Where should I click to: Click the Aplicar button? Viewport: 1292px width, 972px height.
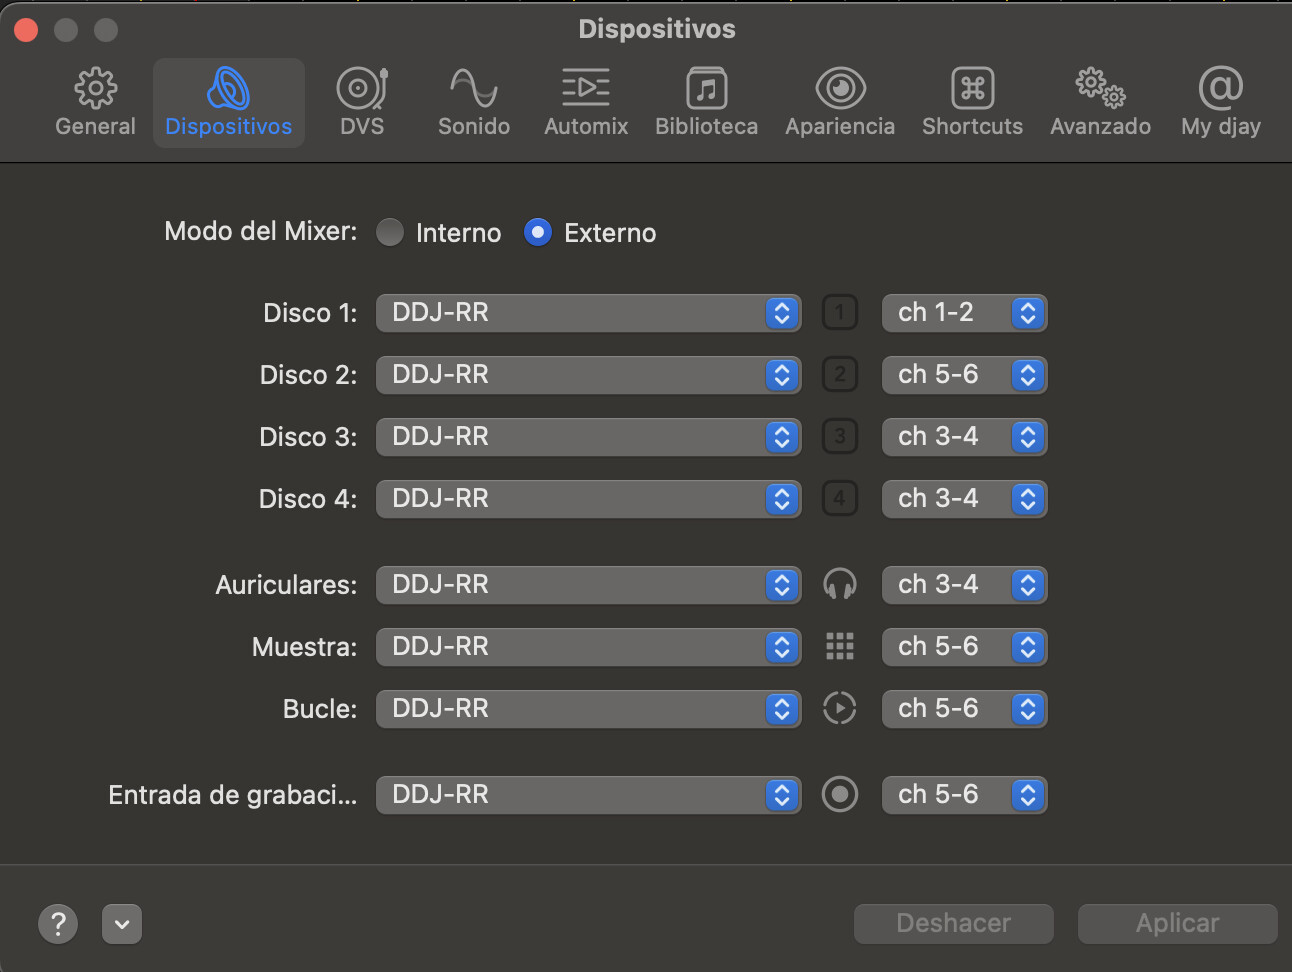1177,923
